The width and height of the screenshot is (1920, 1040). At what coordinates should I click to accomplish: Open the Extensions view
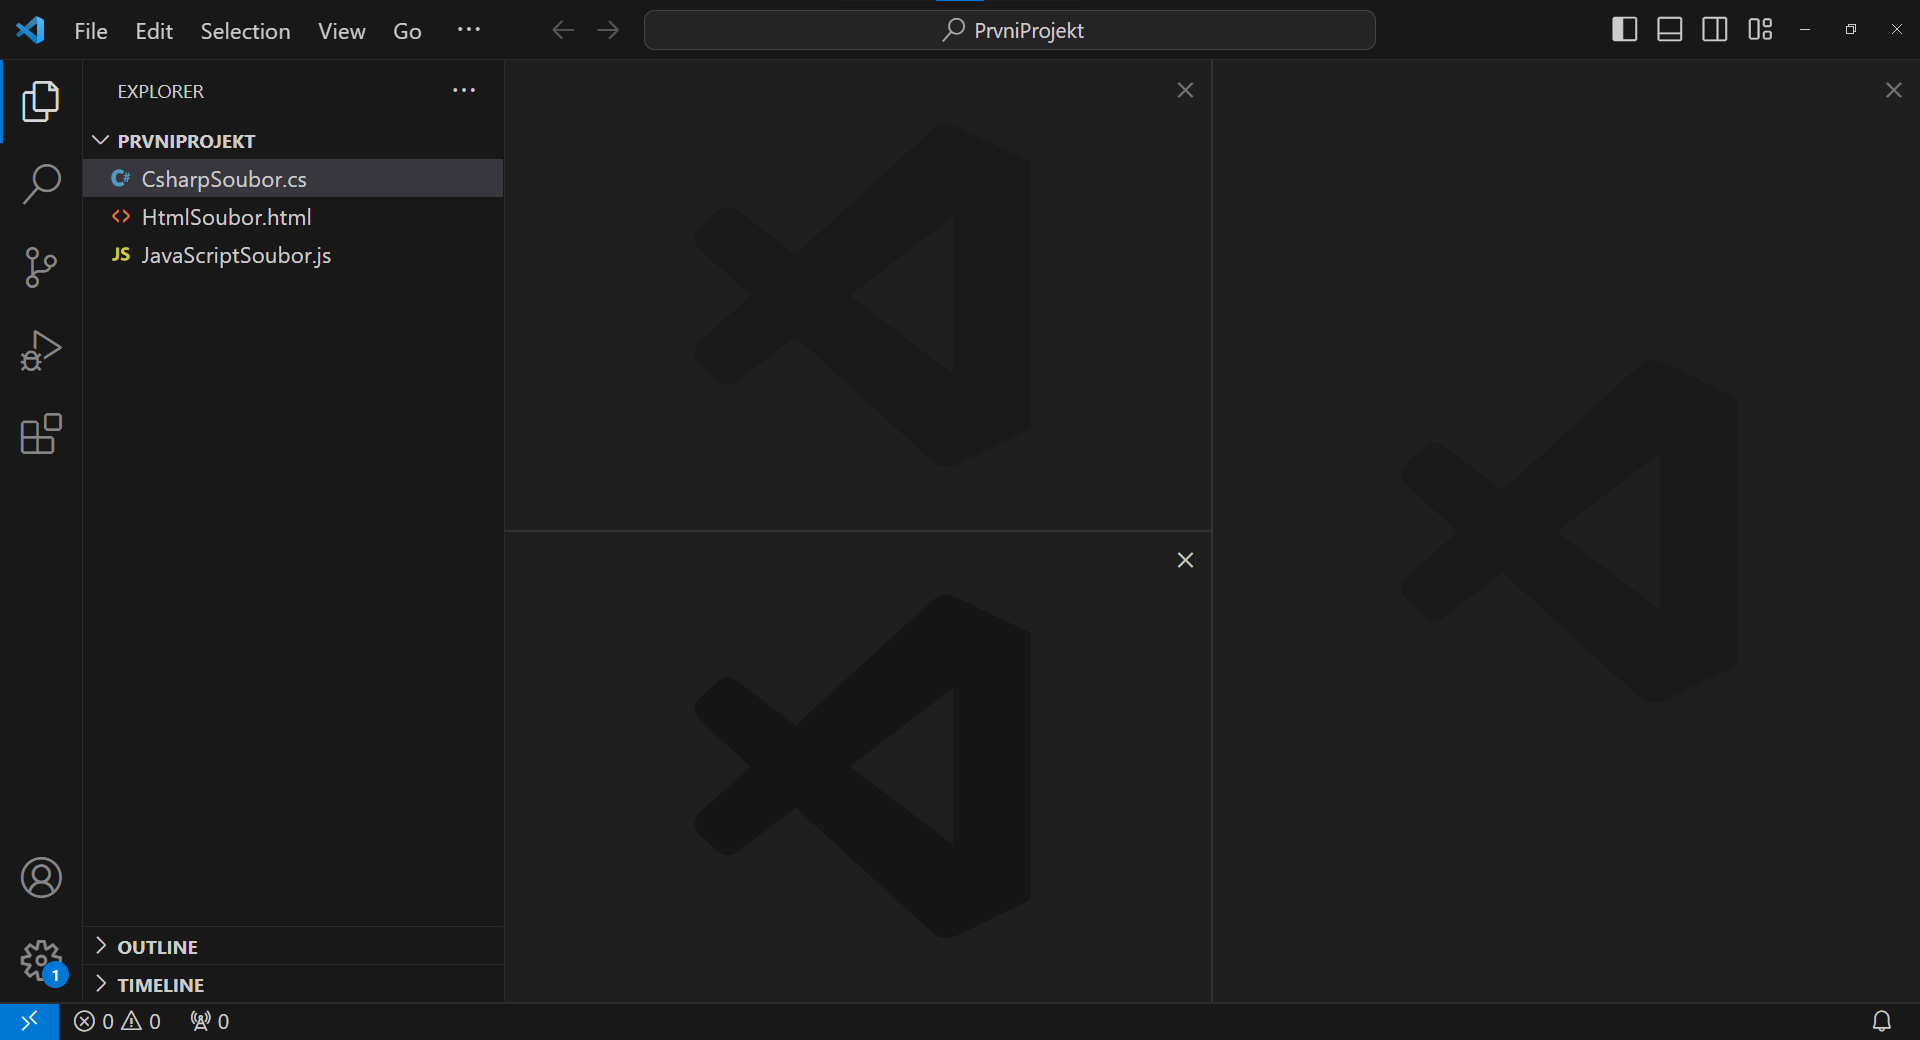[x=40, y=434]
